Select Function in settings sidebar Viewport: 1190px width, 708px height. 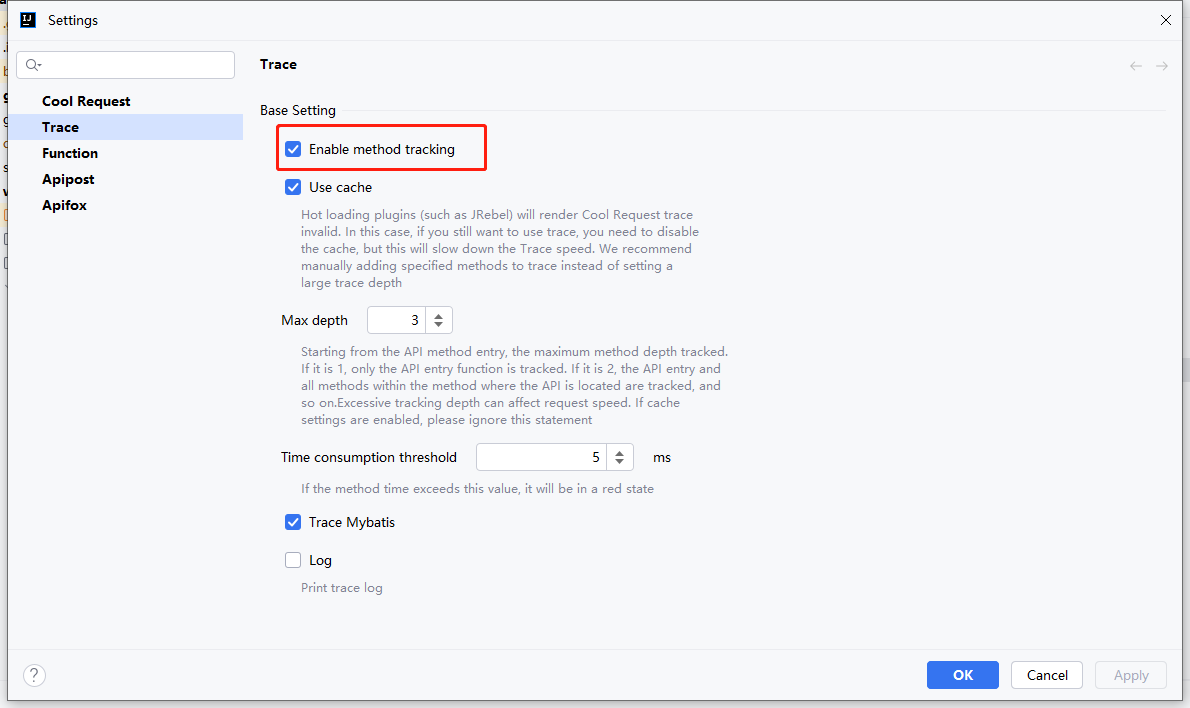pyautogui.click(x=70, y=153)
